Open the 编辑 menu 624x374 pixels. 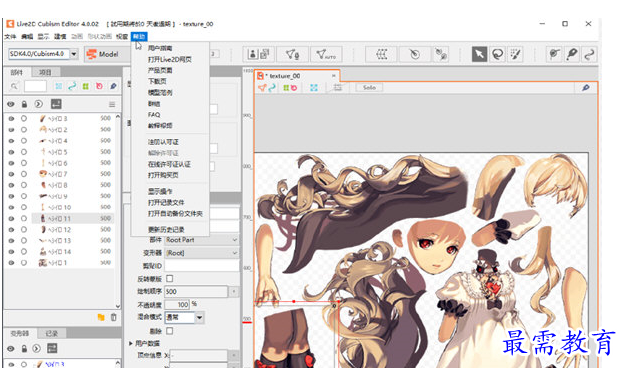(27, 37)
